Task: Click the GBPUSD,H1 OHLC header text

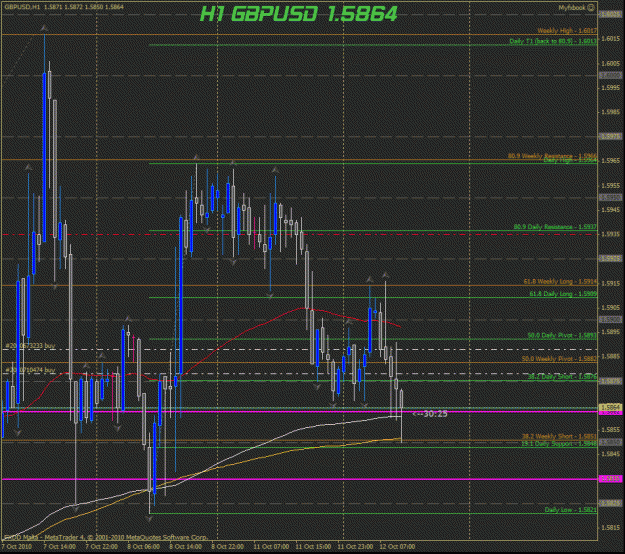Action: (64, 7)
